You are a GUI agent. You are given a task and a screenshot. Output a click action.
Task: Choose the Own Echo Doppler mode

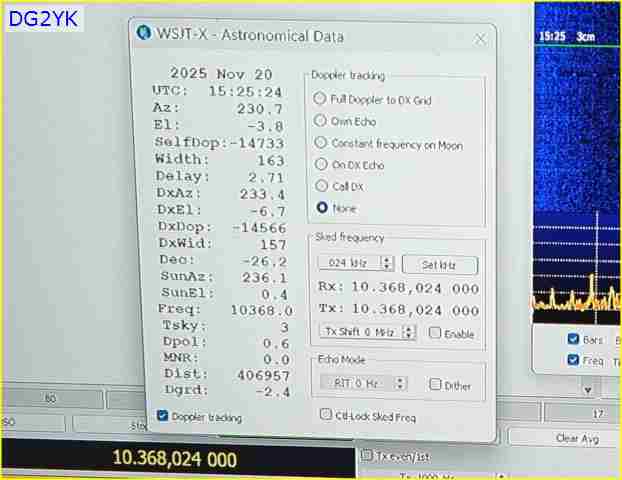(320, 121)
